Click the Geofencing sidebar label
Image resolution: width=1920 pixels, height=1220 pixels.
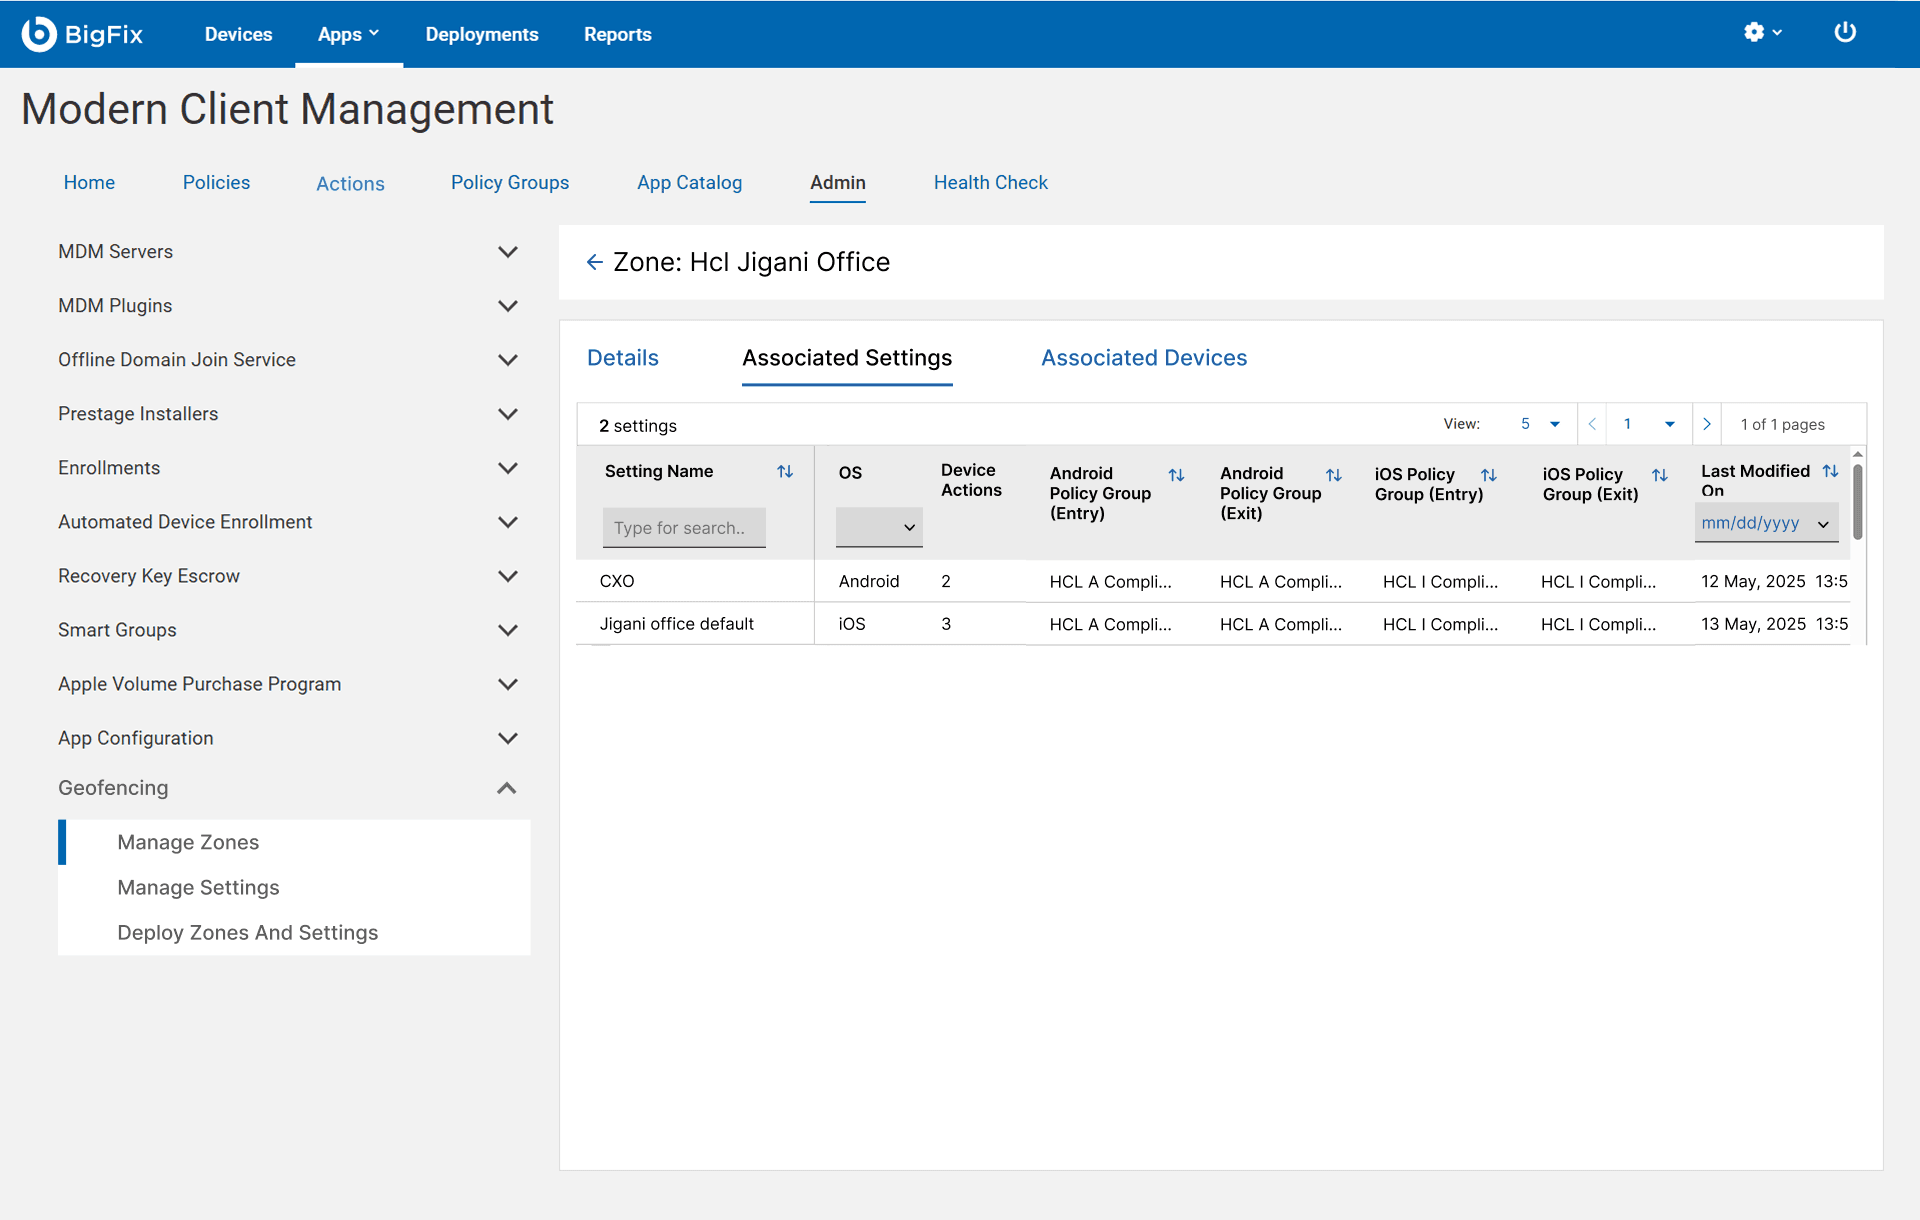(x=113, y=788)
